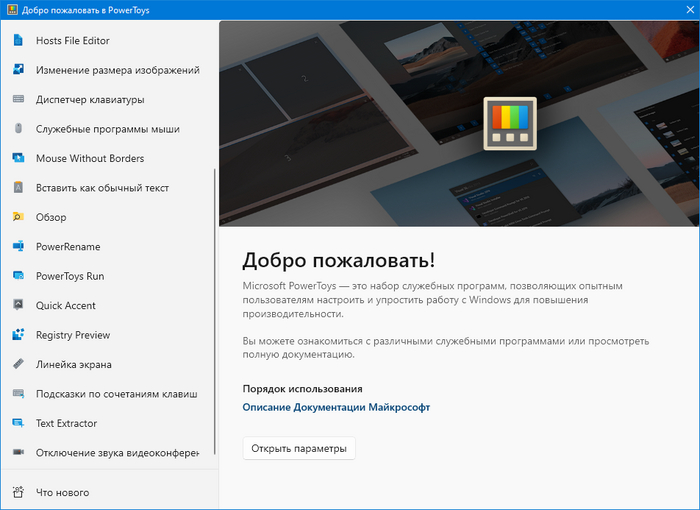Select the Registry Preview label
The width and height of the screenshot is (700, 510).
point(73,335)
